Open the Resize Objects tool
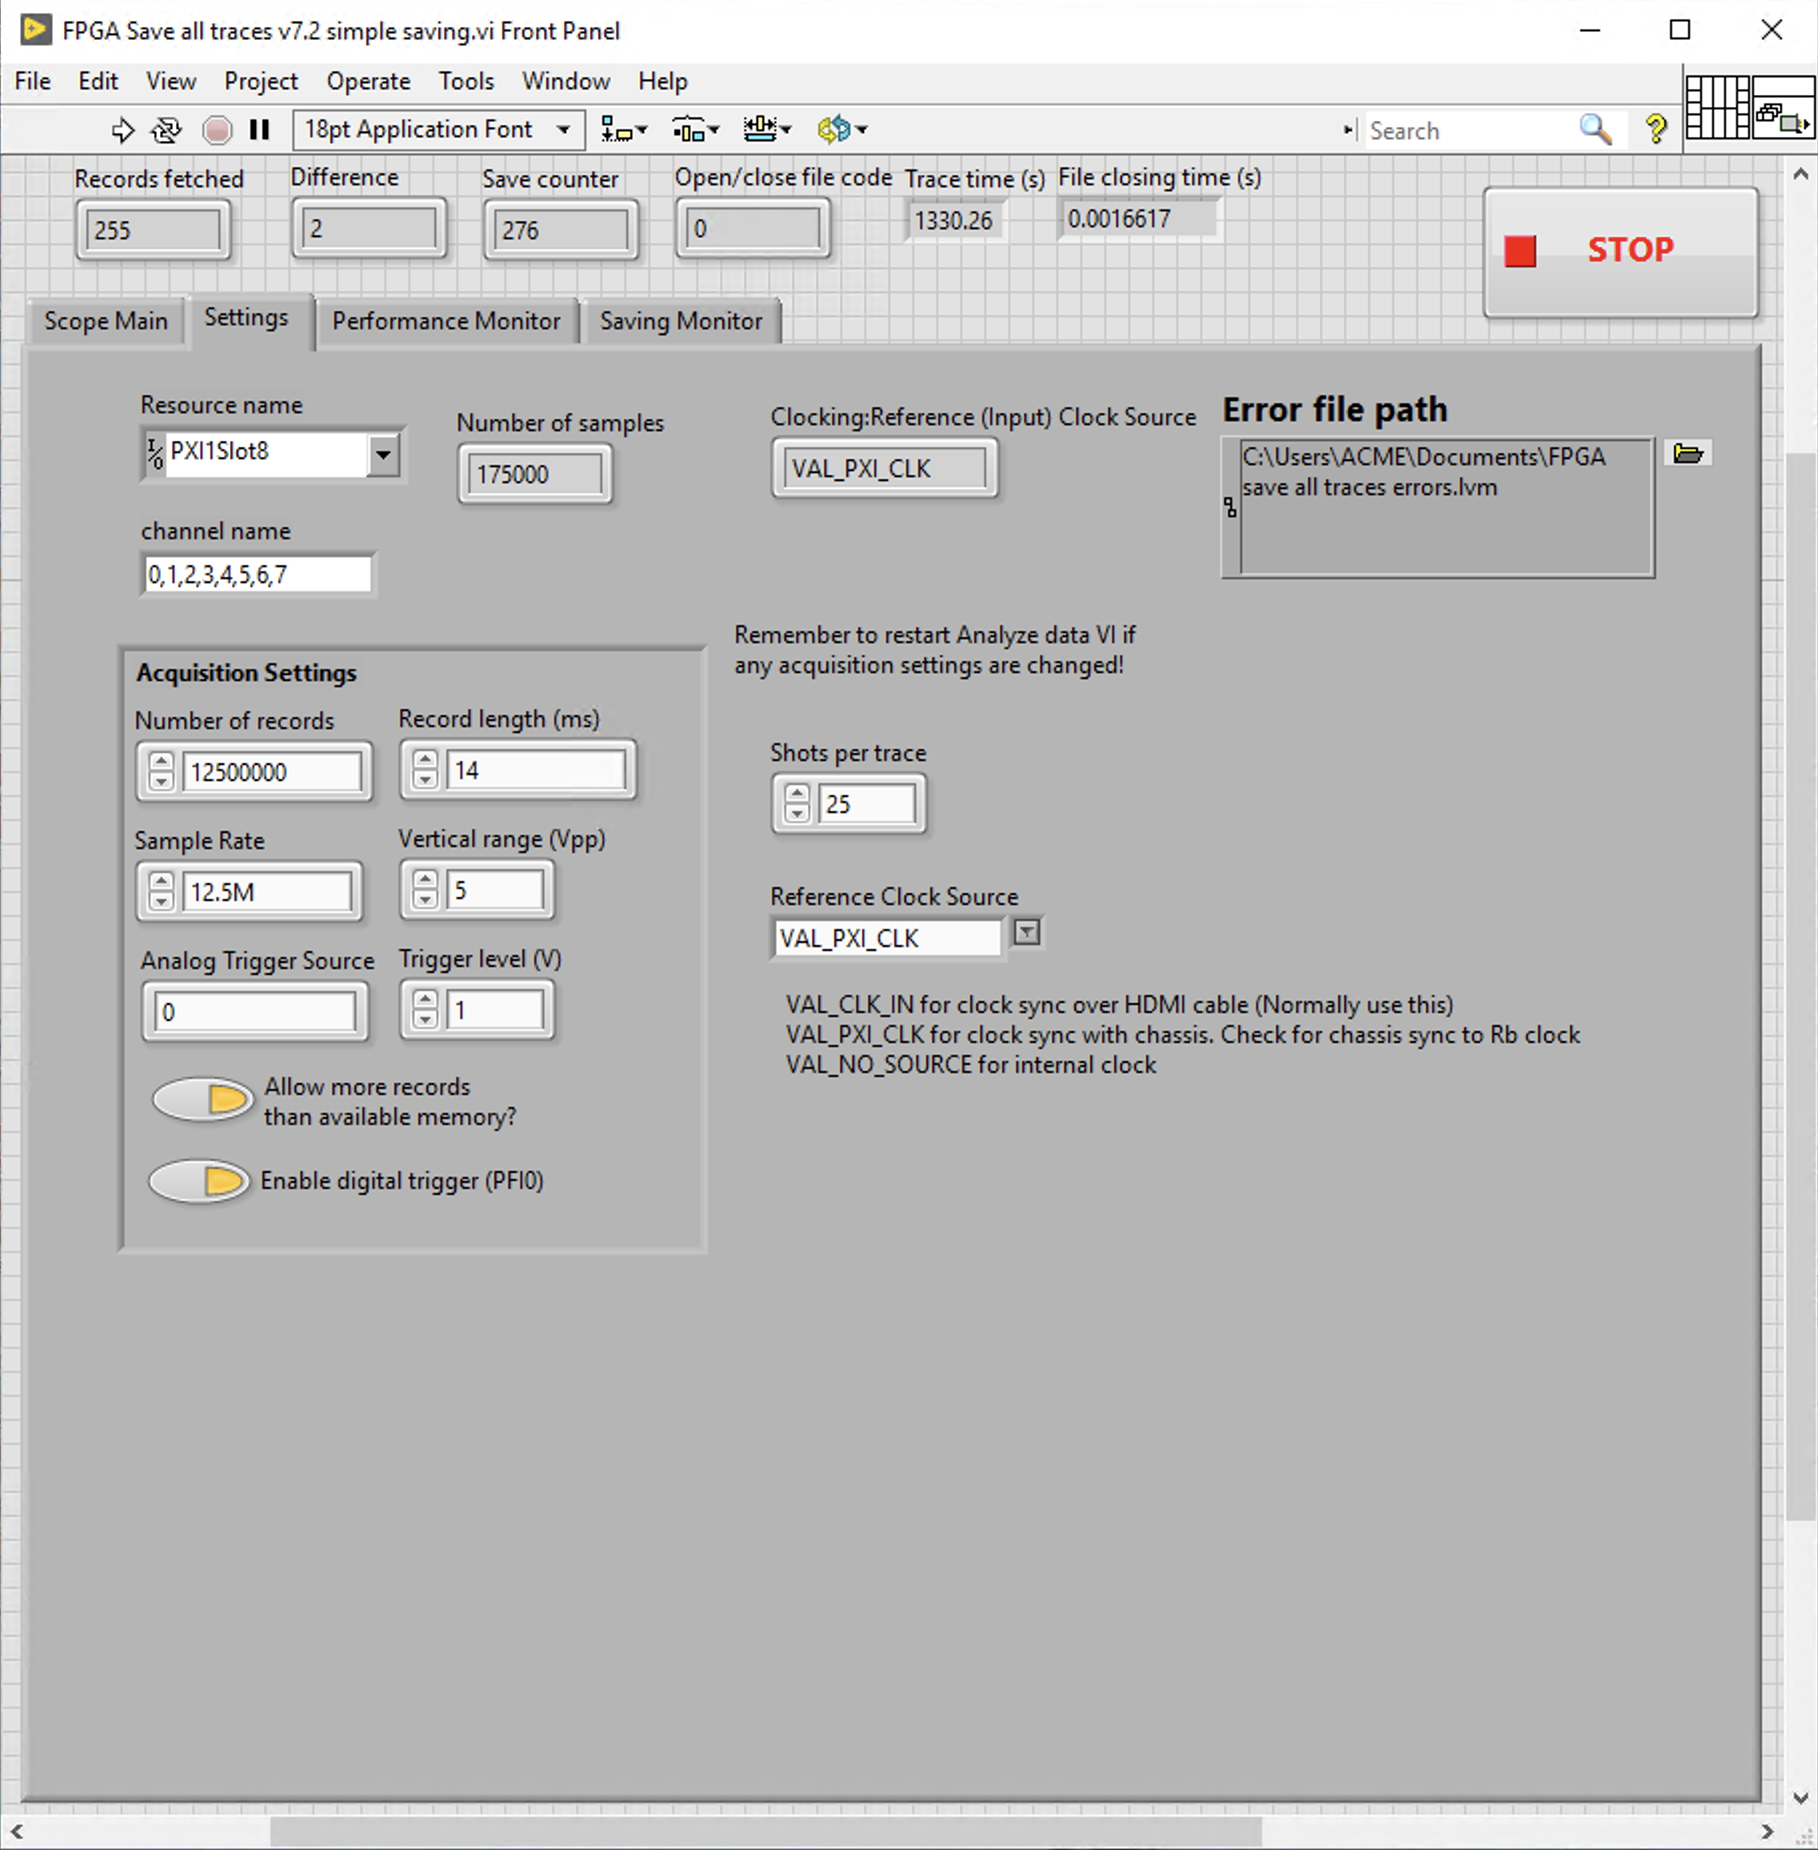The image size is (1818, 1850). pos(766,130)
